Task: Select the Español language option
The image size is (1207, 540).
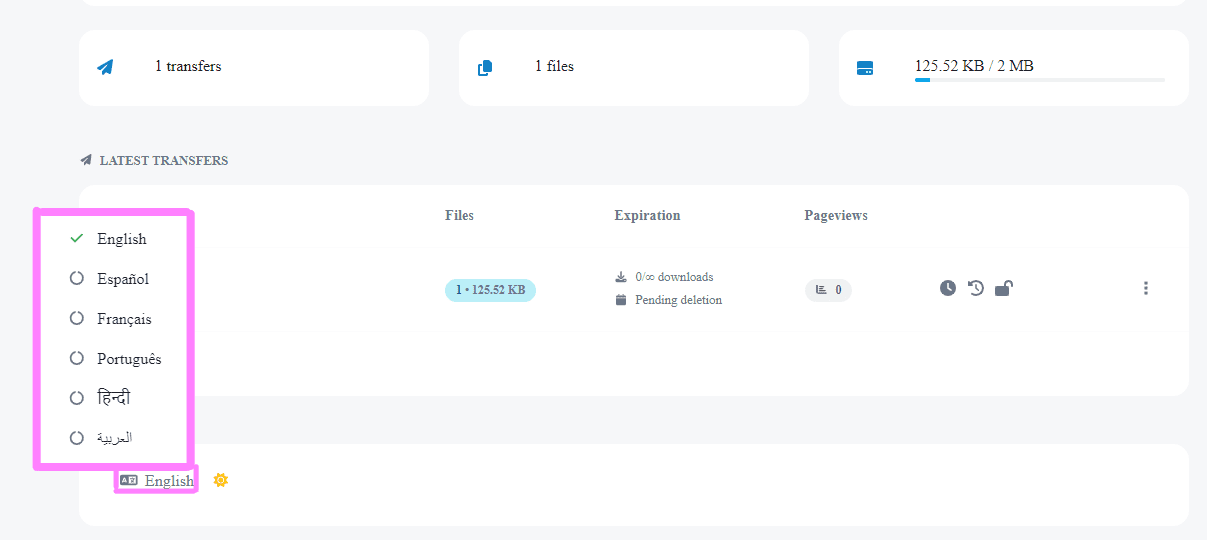Action: pos(122,279)
